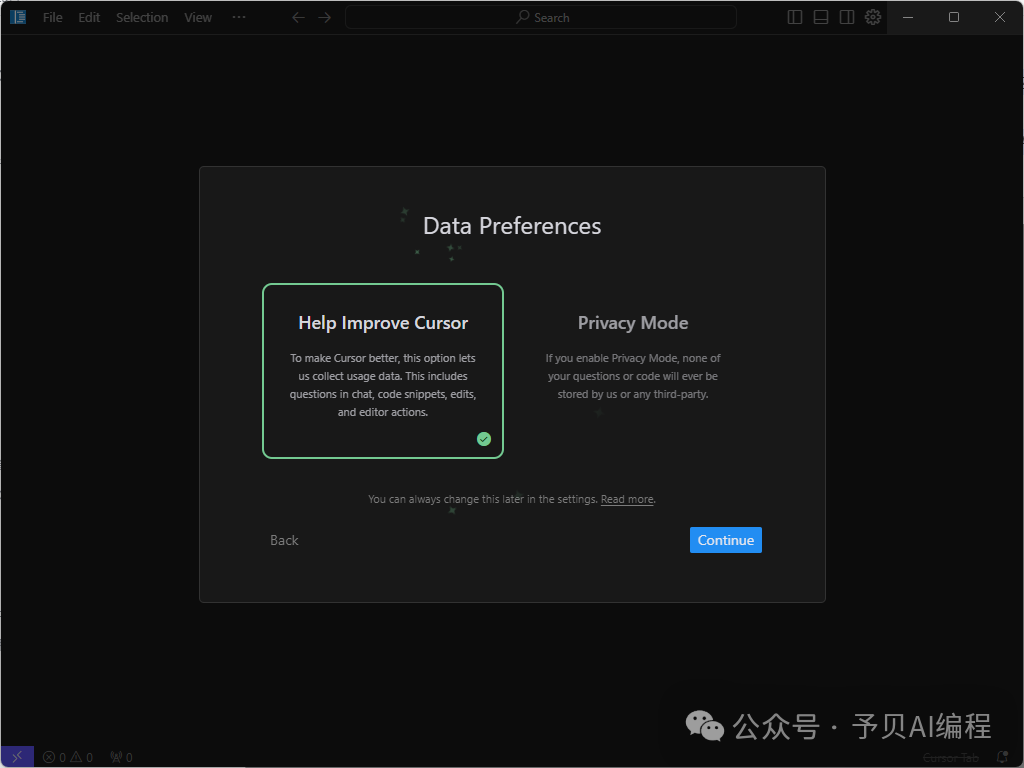
Task: Open notifications bell in status bar
Action: point(1002,758)
